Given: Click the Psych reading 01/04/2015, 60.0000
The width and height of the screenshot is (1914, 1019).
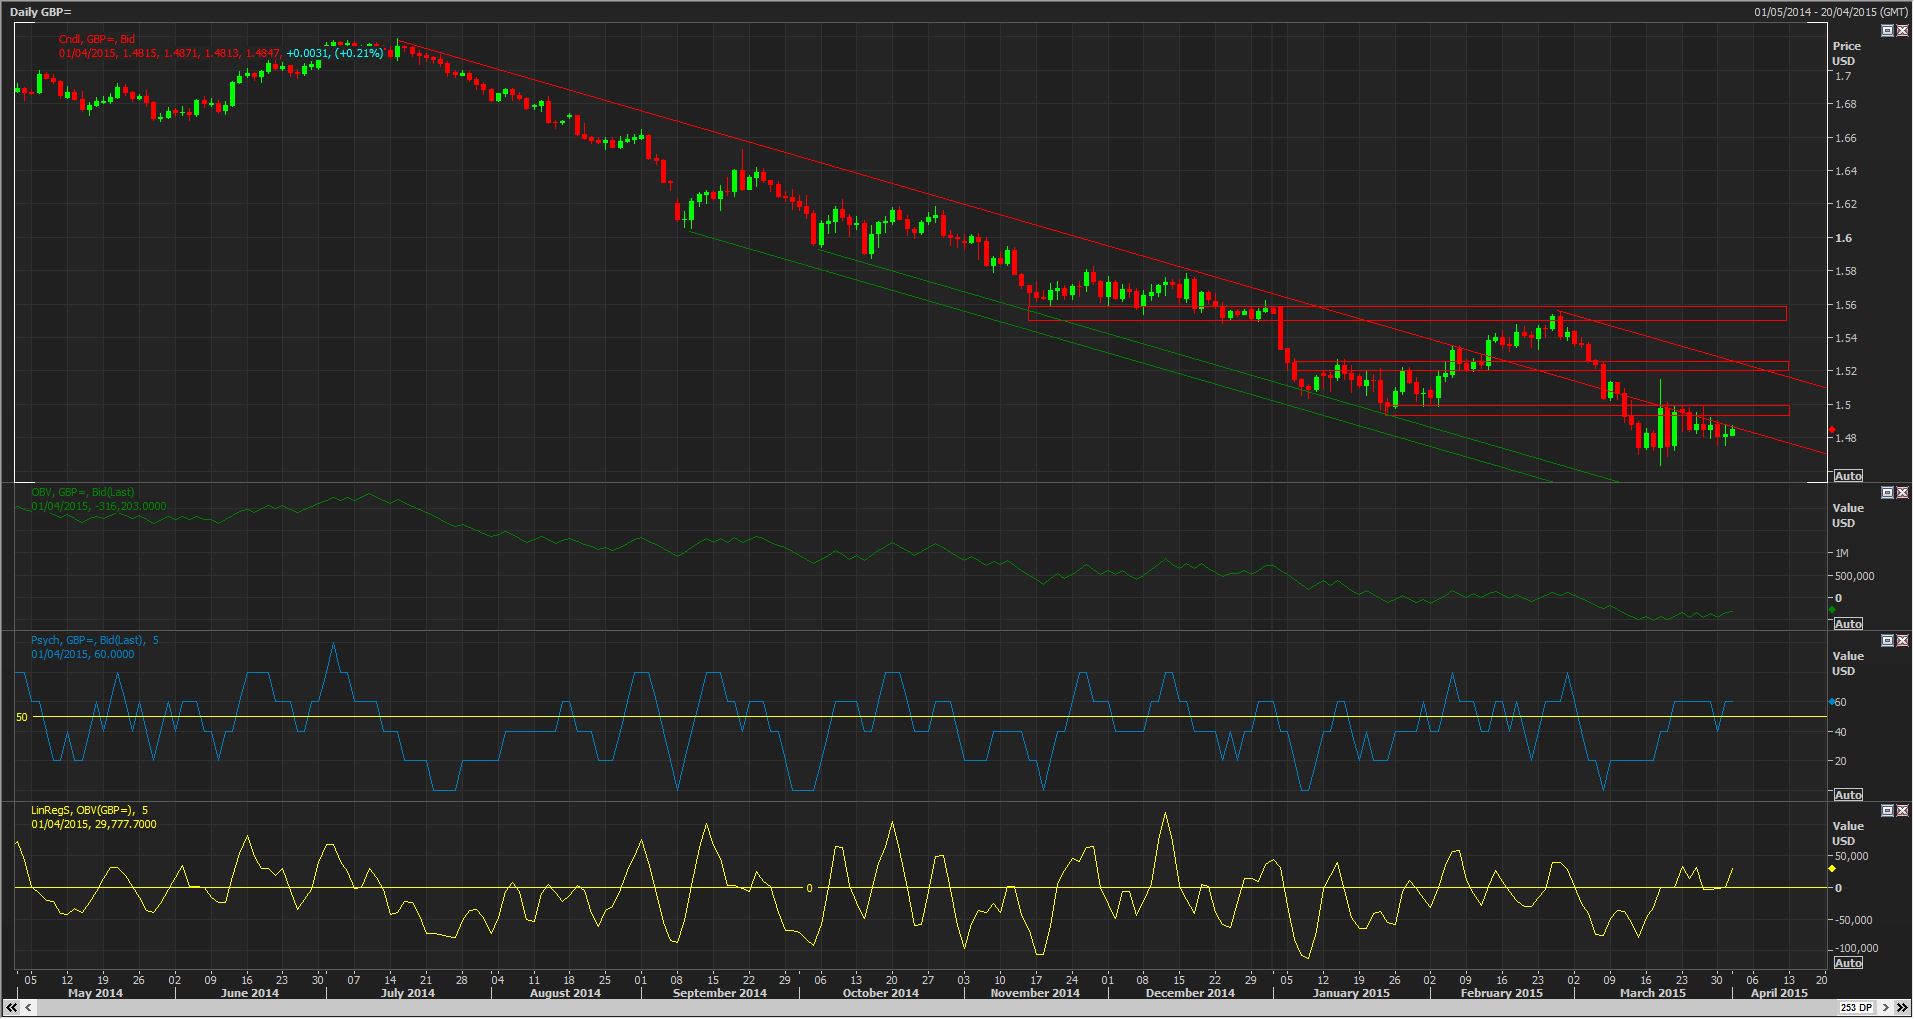Looking at the screenshot, I should click(x=82, y=654).
